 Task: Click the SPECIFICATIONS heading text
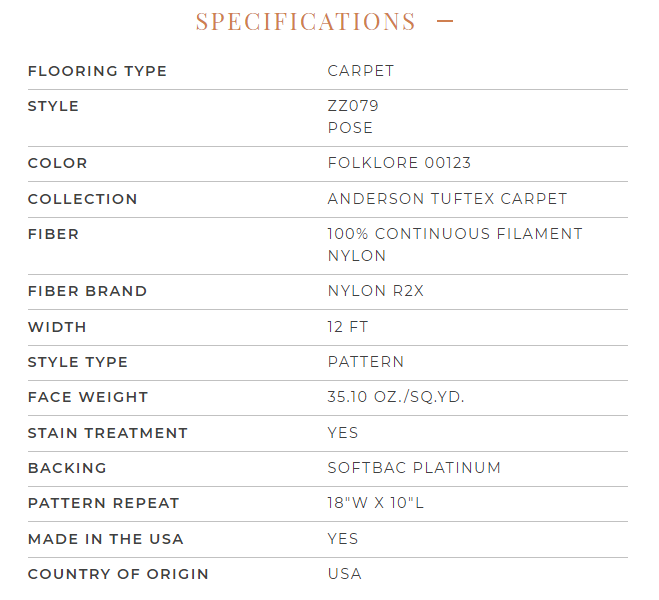(305, 21)
